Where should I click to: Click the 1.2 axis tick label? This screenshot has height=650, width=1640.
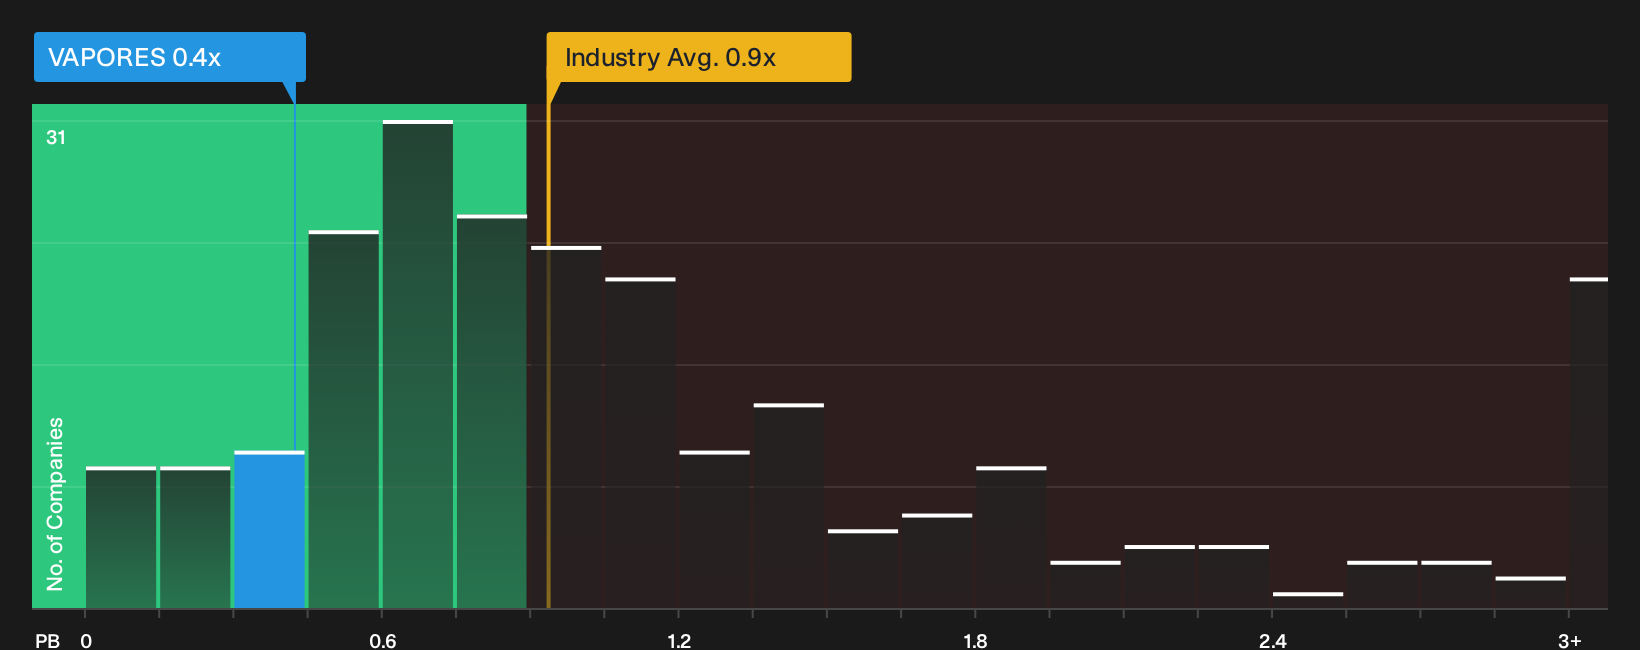(x=679, y=640)
